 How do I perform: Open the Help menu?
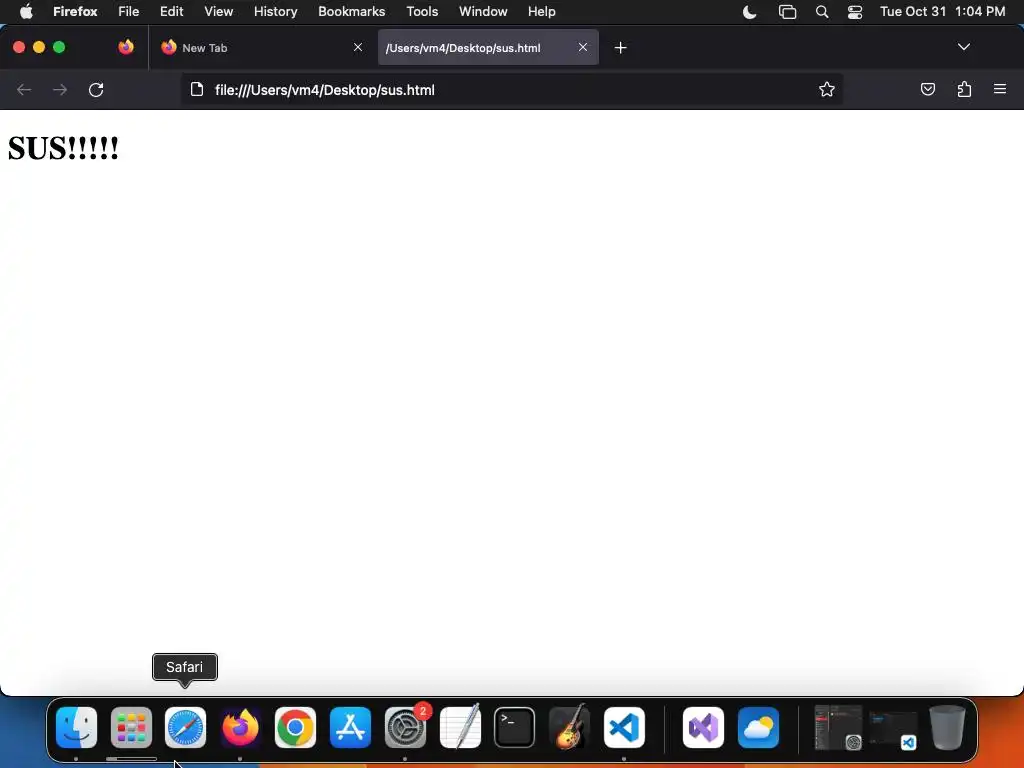pos(542,12)
